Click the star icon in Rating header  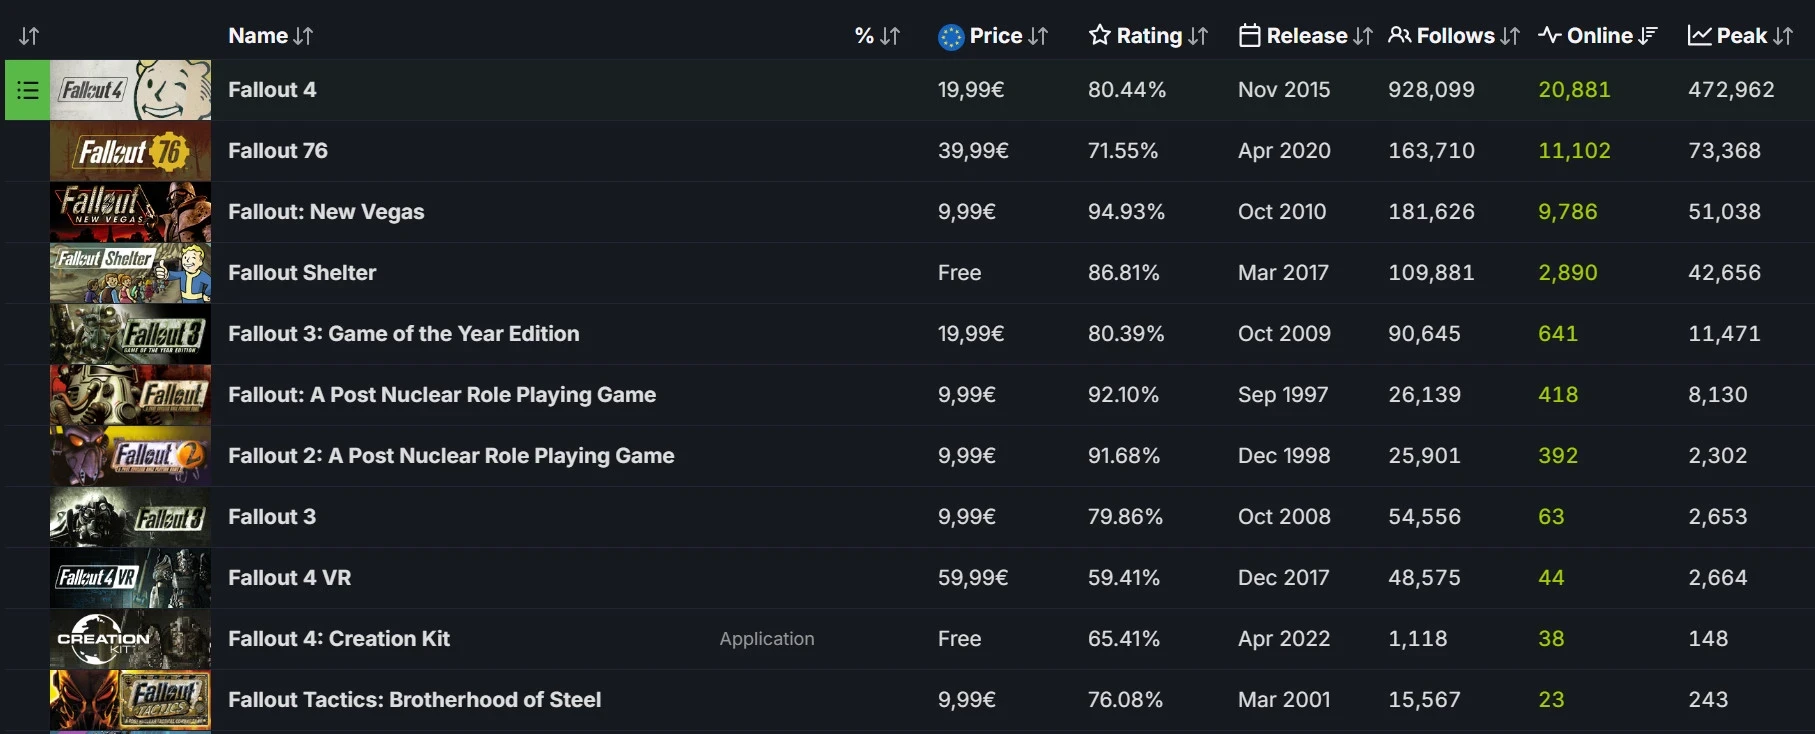pos(1100,36)
